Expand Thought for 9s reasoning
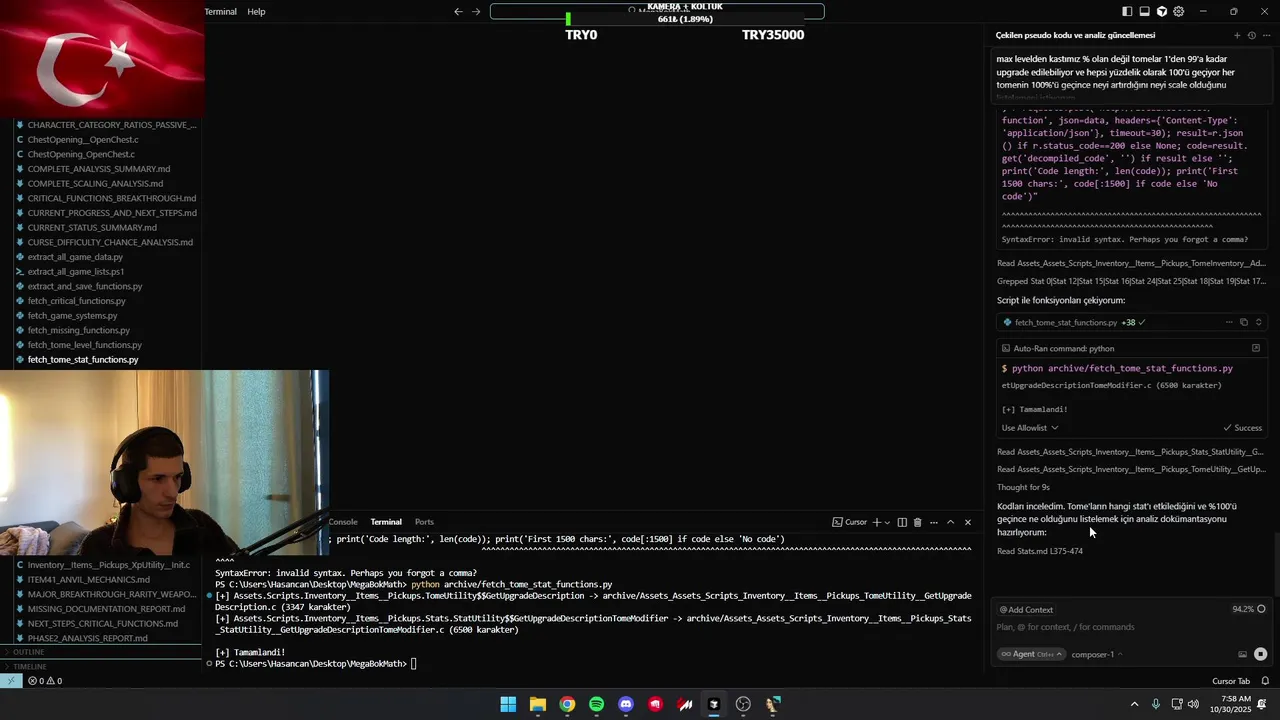1280x720 pixels. (1023, 487)
